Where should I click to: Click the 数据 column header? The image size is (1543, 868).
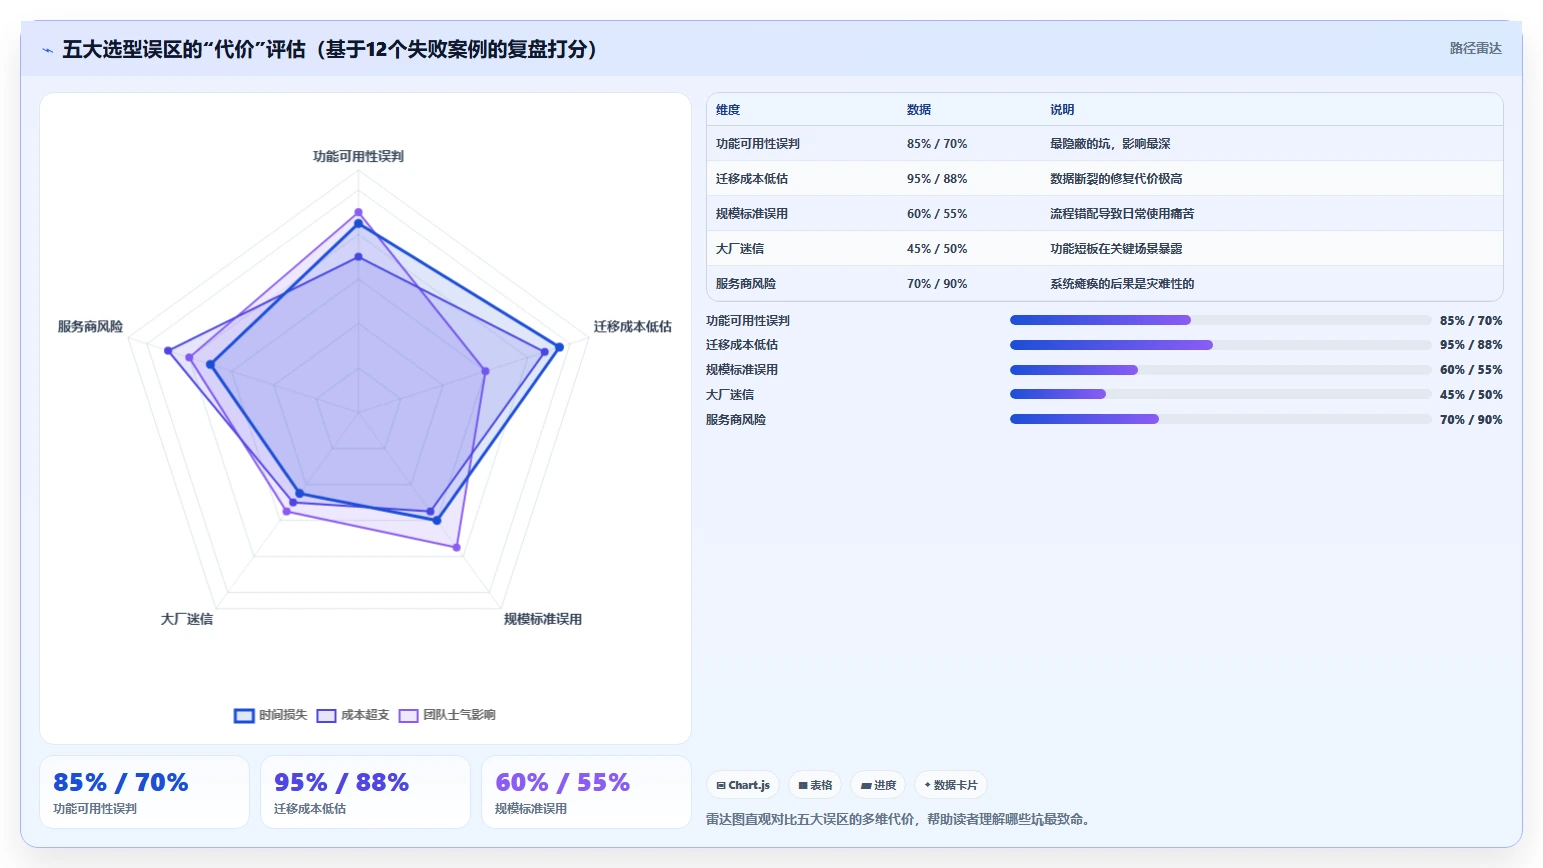(x=919, y=110)
